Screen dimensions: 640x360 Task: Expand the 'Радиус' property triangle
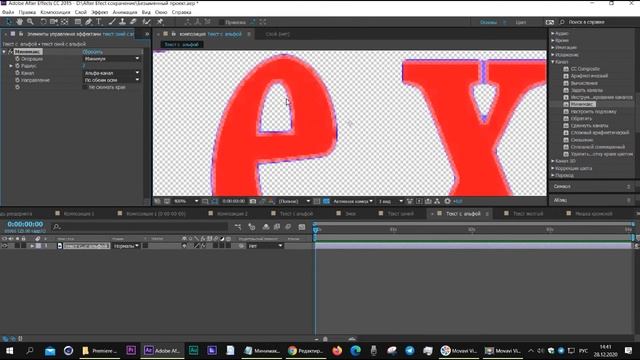11,66
